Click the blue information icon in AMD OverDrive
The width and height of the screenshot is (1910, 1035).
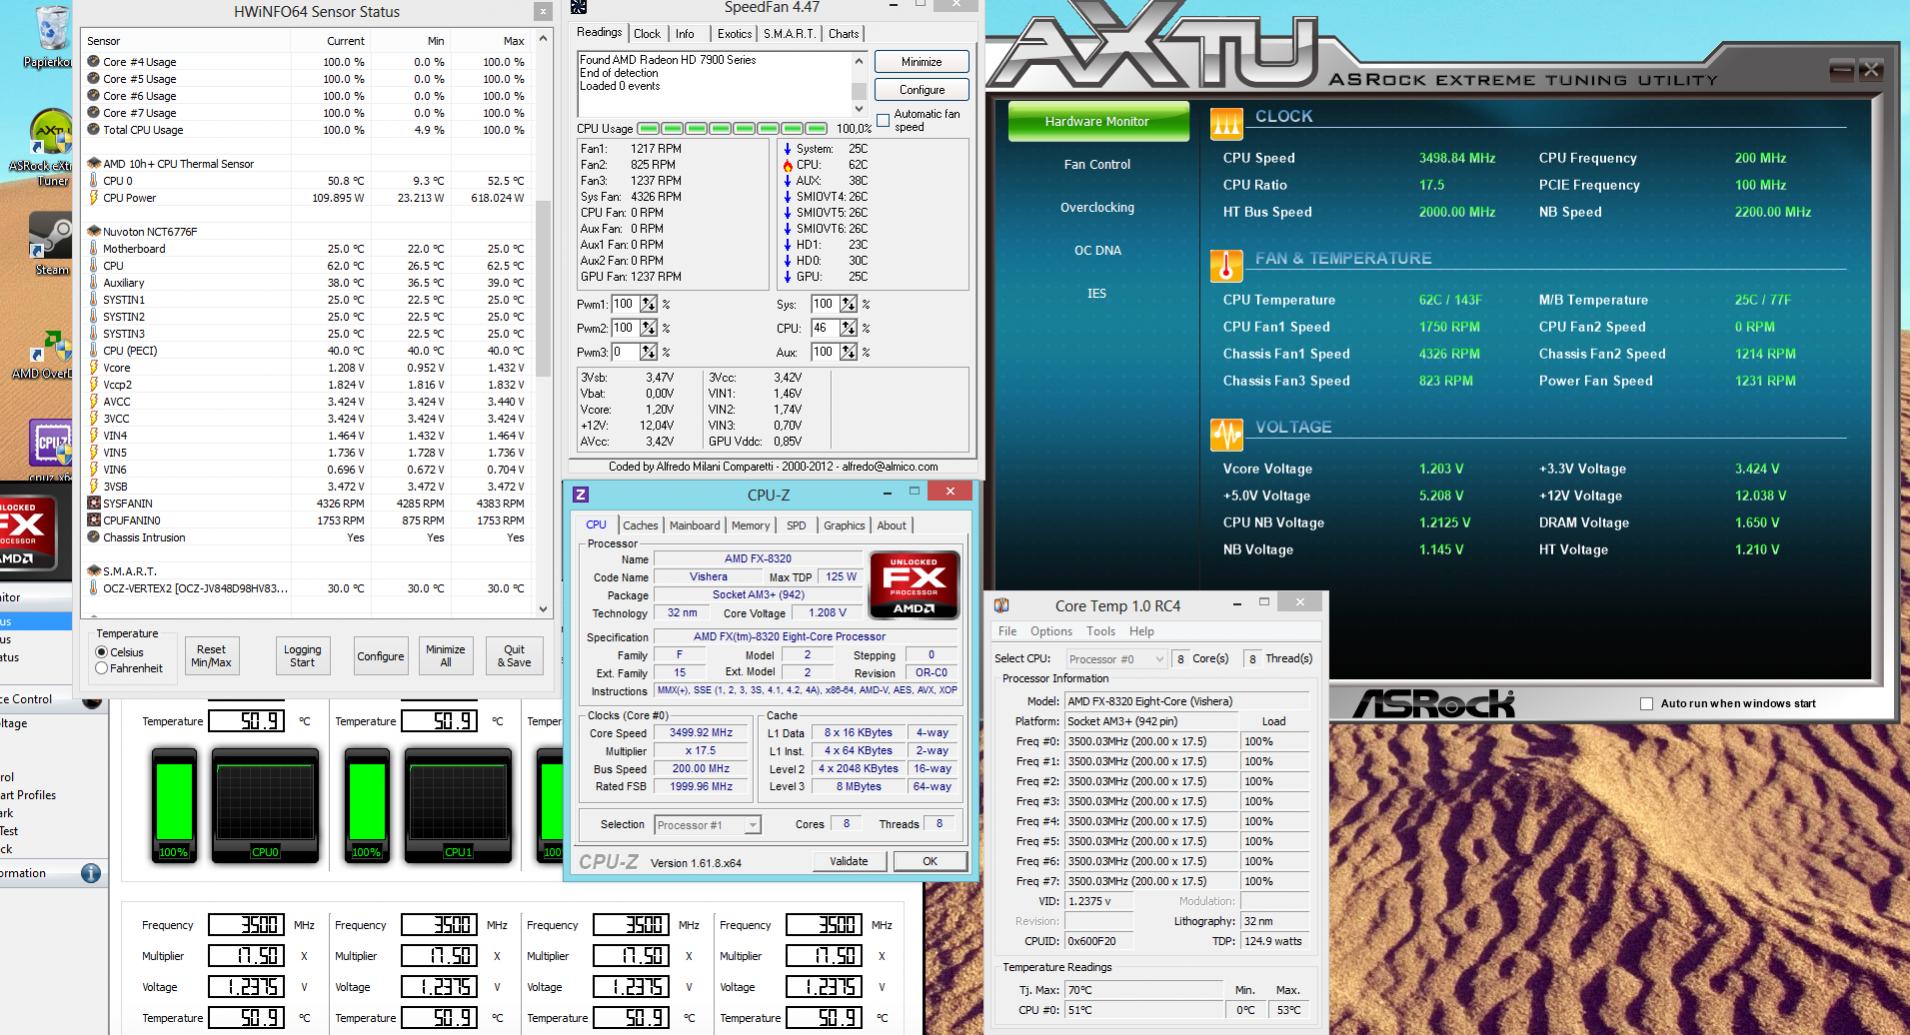pos(91,873)
